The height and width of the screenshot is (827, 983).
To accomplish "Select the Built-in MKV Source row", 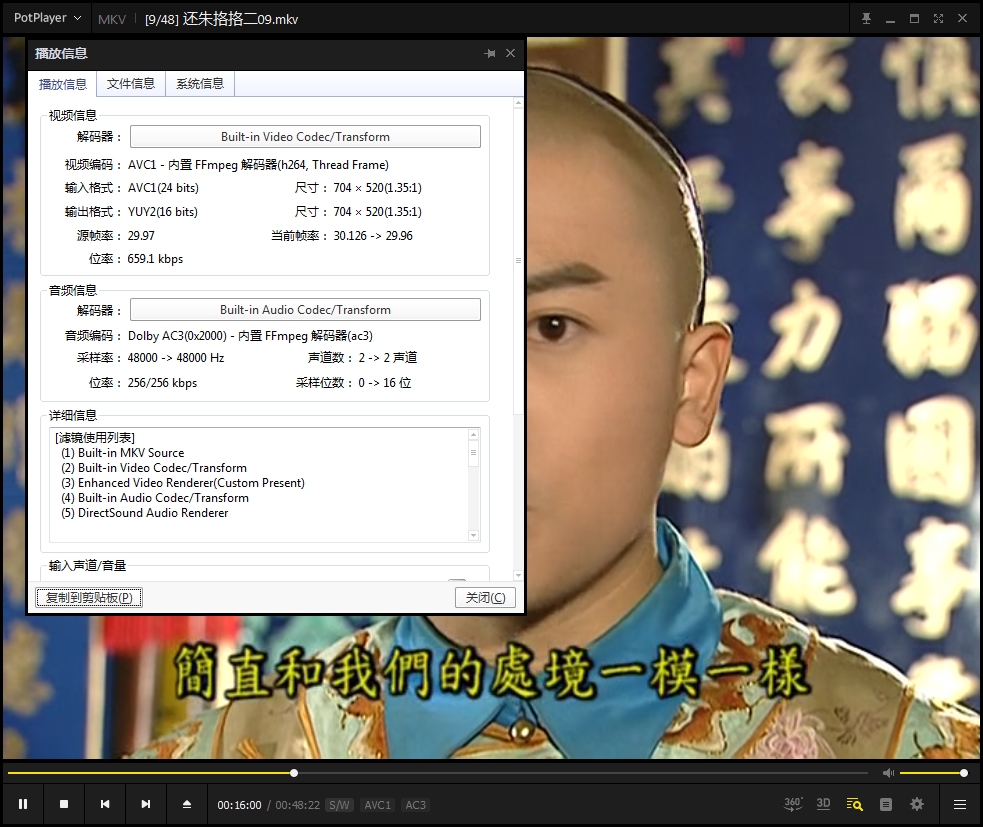I will [123, 453].
